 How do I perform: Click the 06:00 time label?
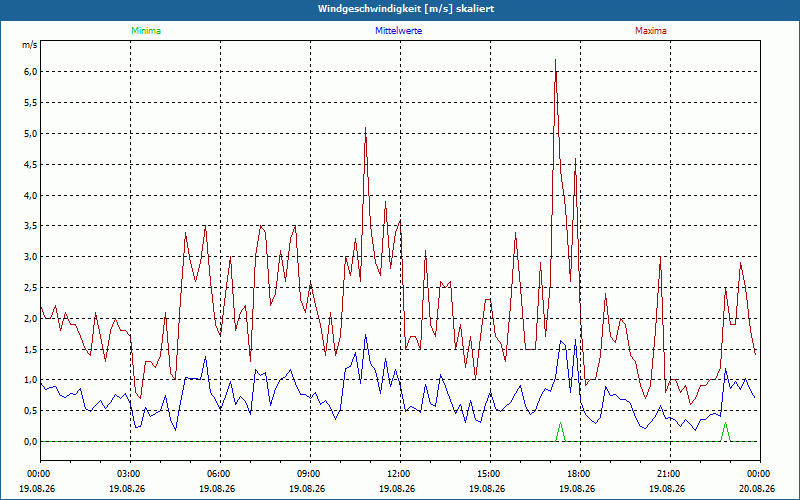click(x=217, y=474)
